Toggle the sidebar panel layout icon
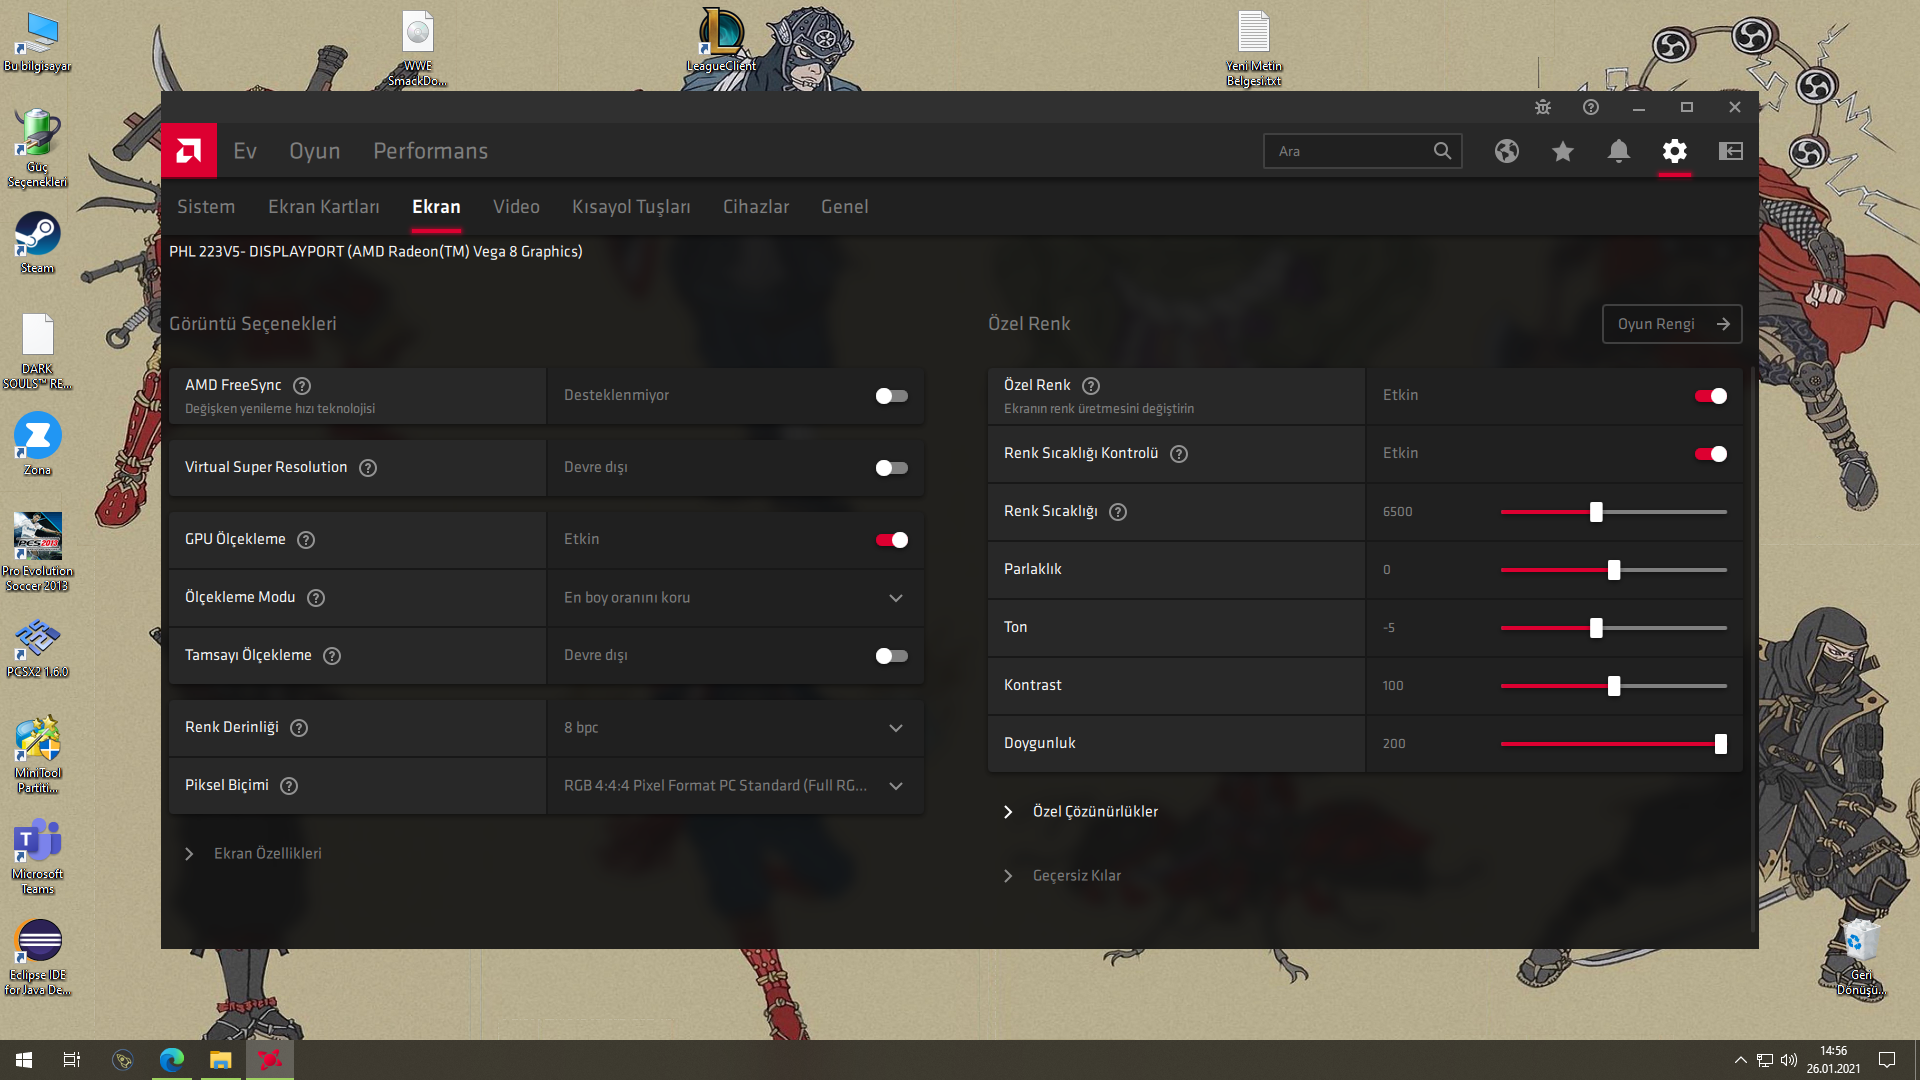This screenshot has height=1080, width=1920. coord(1731,151)
